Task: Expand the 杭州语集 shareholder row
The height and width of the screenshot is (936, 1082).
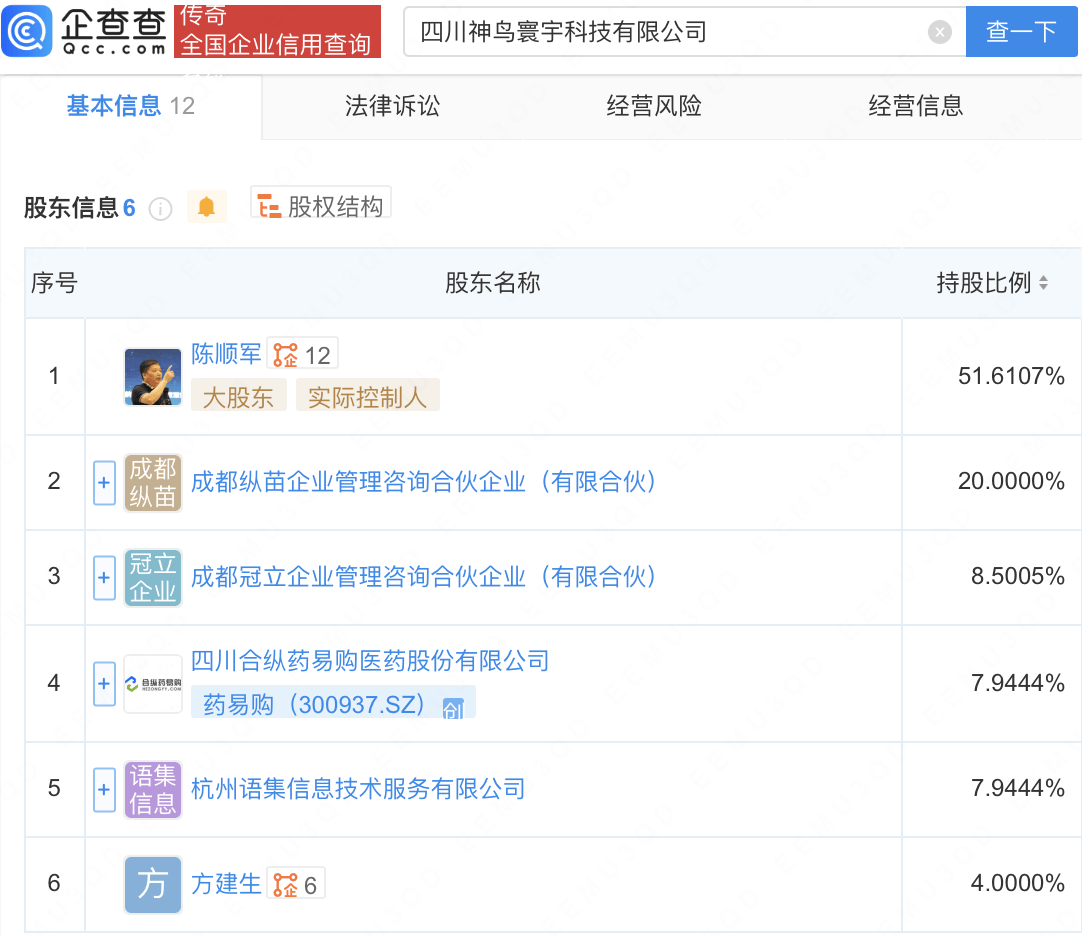Action: 104,790
